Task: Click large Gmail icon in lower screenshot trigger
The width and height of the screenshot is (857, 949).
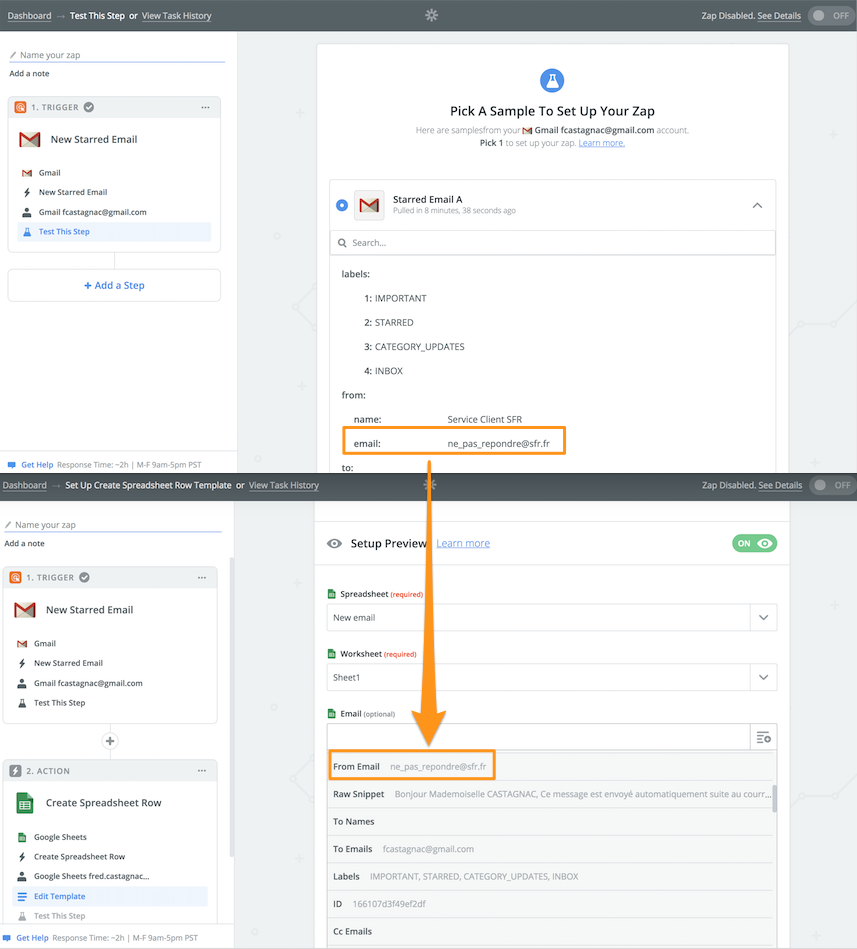Action: tap(25, 610)
